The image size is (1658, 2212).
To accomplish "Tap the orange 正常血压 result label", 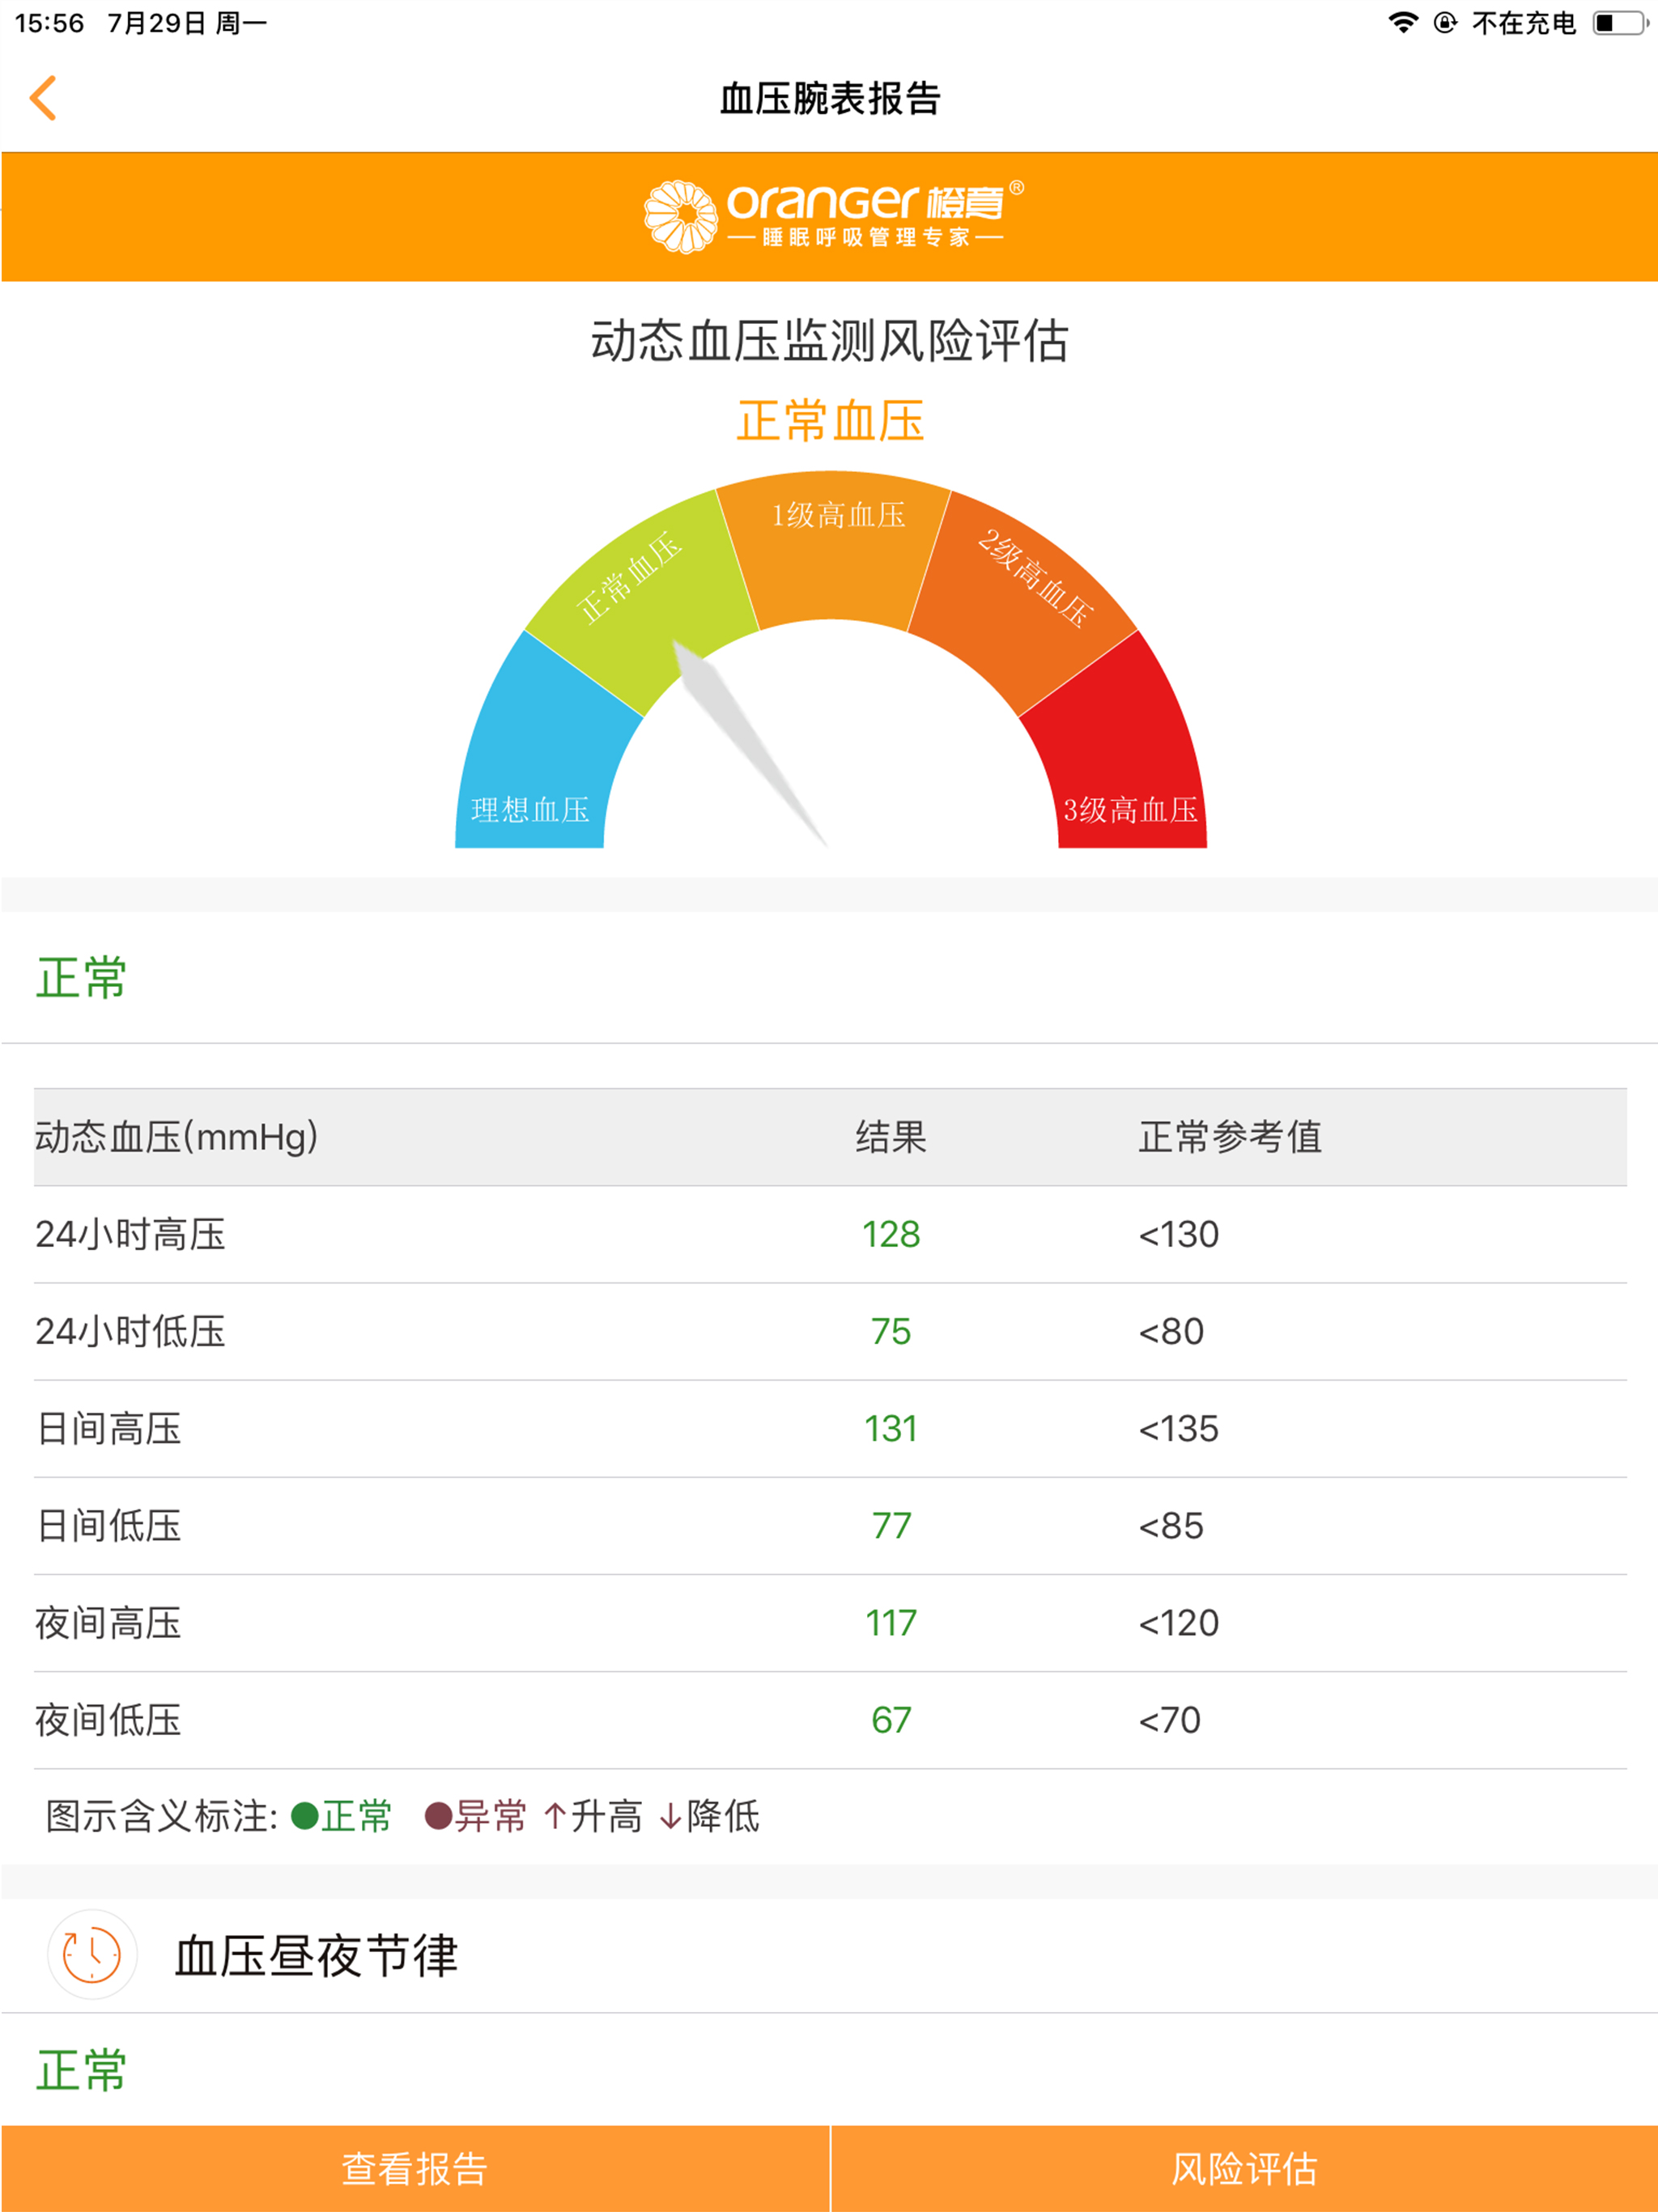I will [x=830, y=420].
